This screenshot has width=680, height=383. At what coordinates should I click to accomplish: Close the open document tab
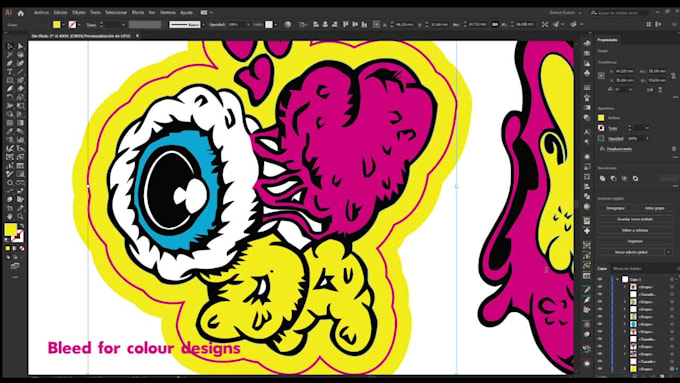click(x=137, y=36)
